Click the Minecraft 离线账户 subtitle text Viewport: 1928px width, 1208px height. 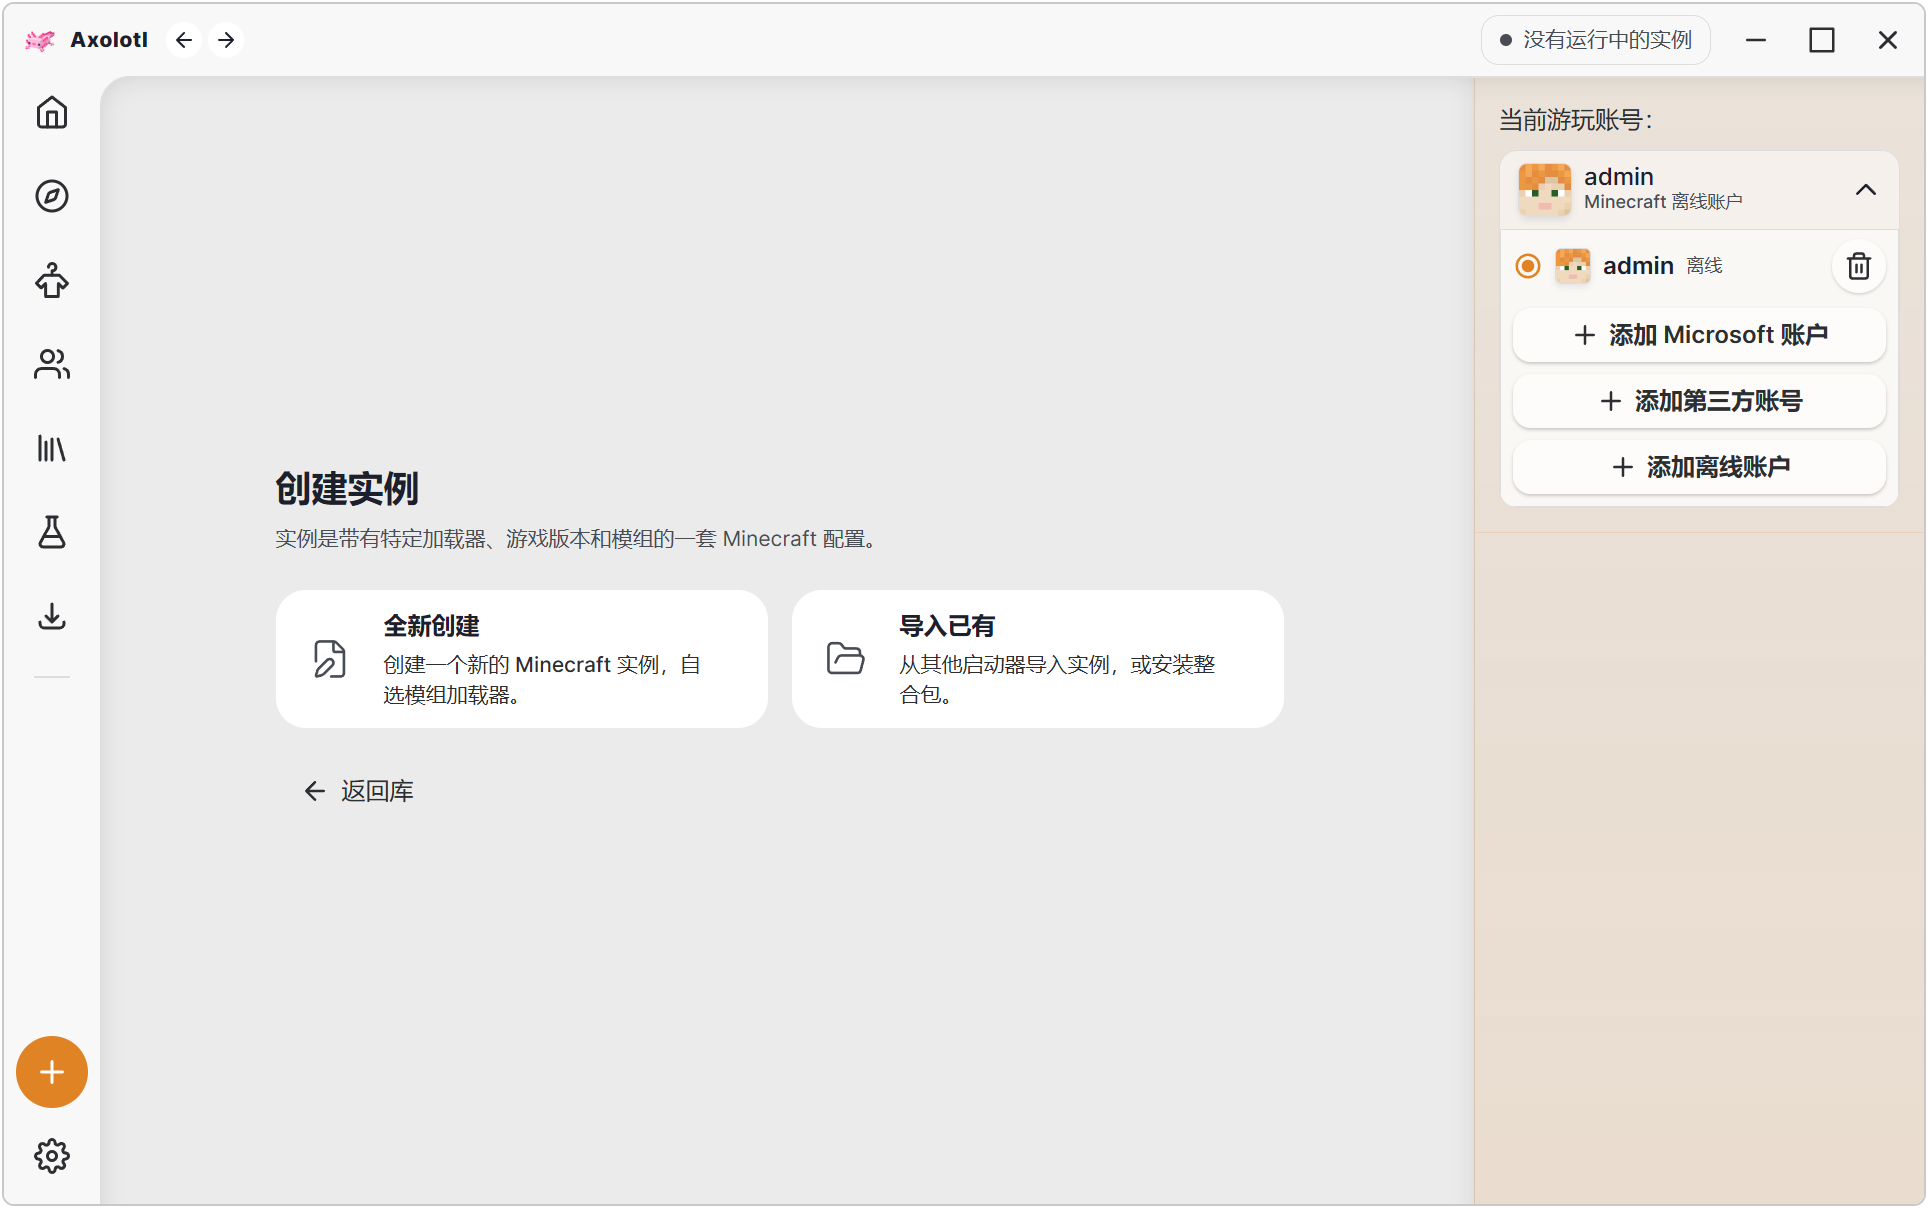pos(1663,202)
